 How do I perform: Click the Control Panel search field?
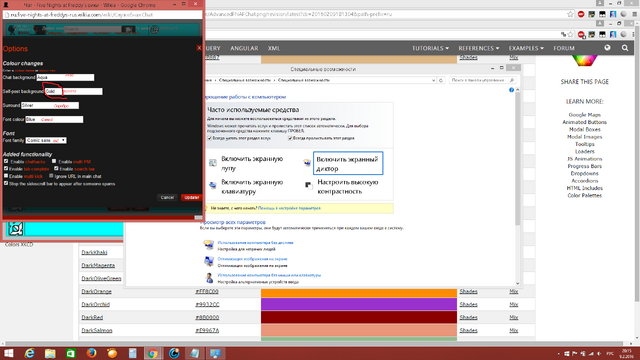pyautogui.click(x=482, y=80)
